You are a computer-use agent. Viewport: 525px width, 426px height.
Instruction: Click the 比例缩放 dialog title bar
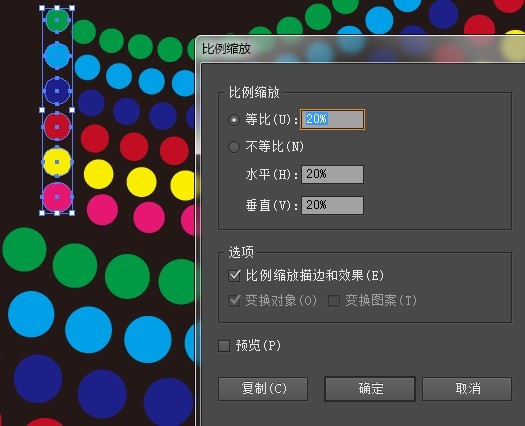pos(360,49)
